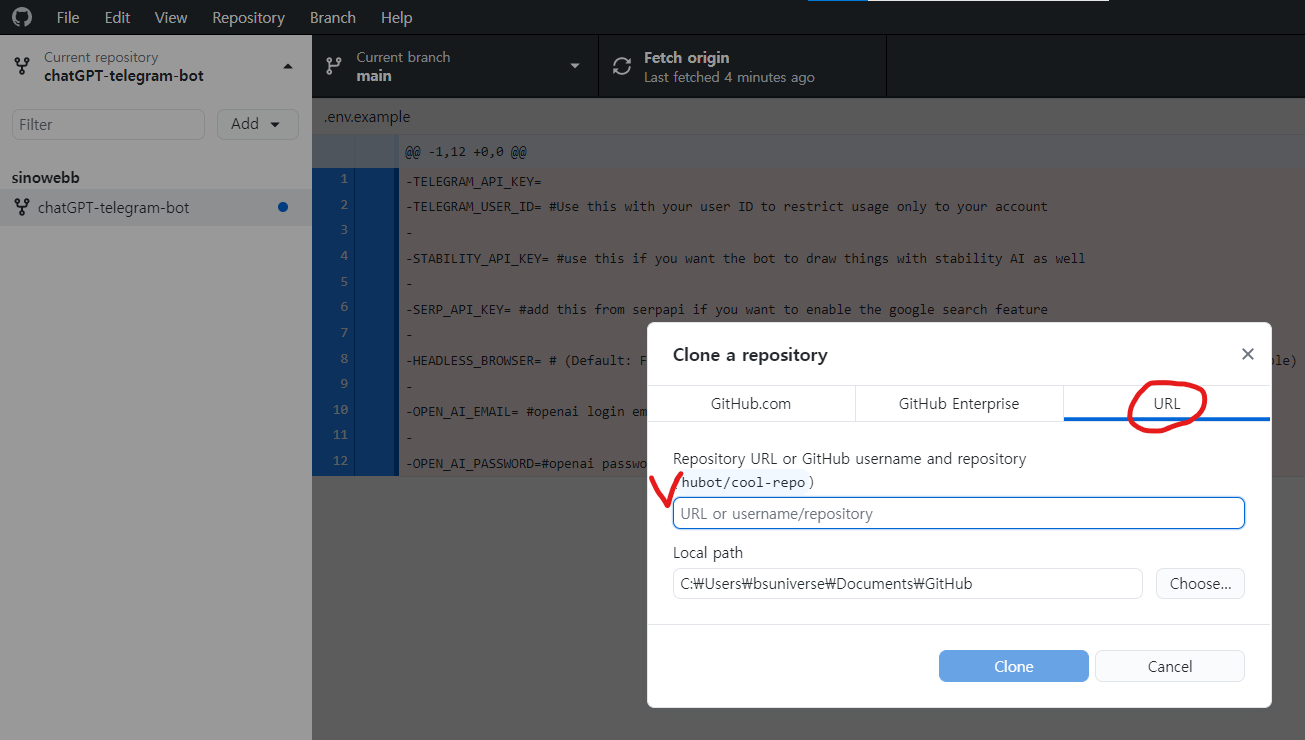This screenshot has width=1305, height=740.
Task: Click the Cancel button
Action: pos(1170,666)
